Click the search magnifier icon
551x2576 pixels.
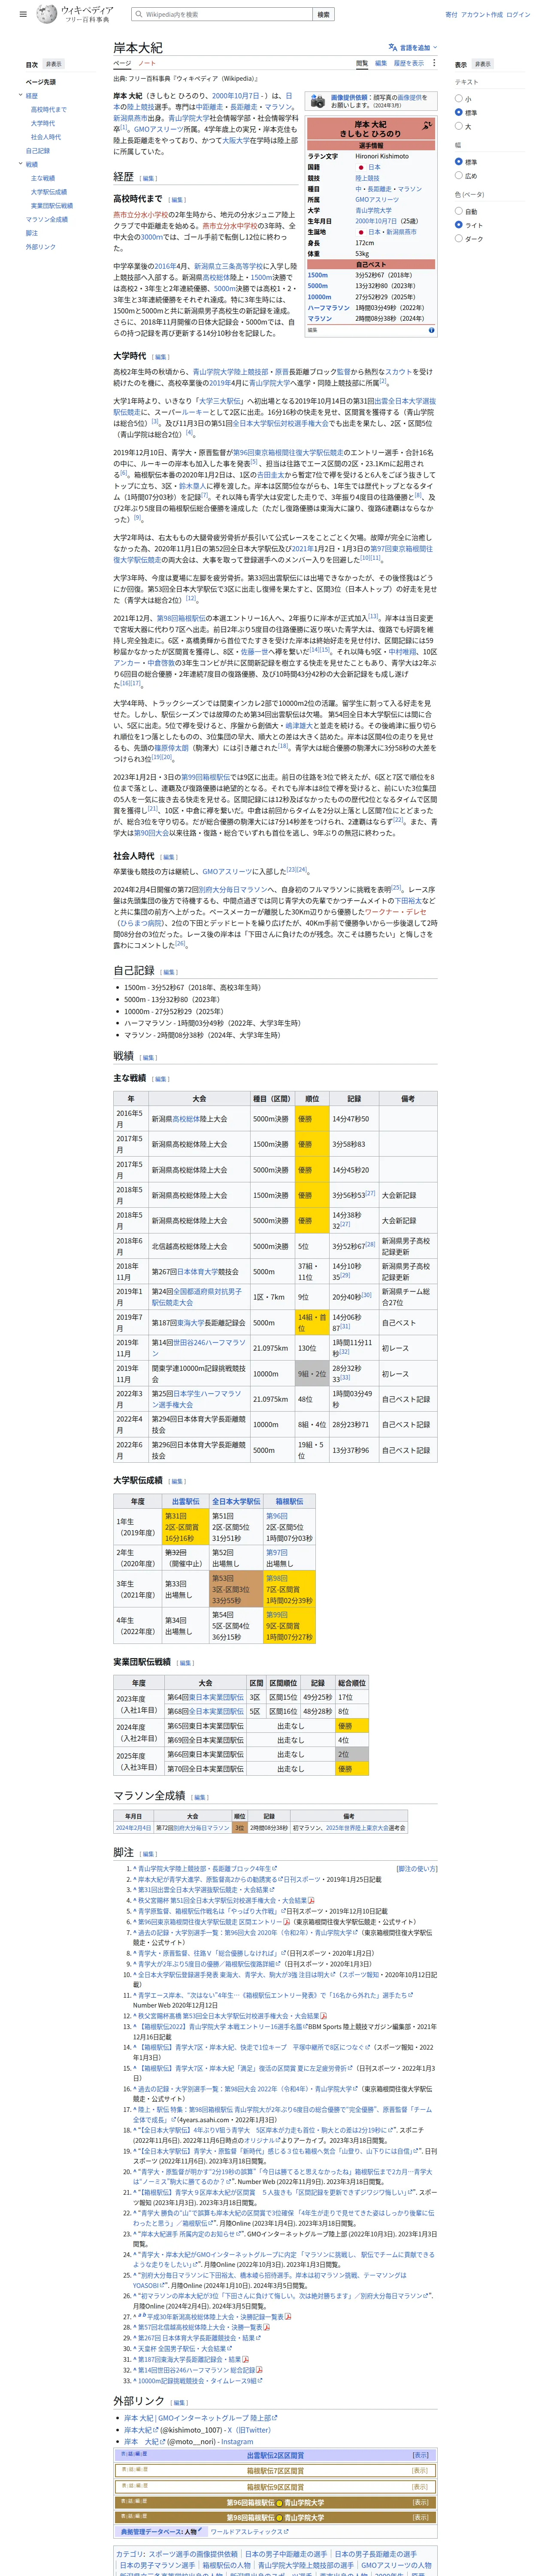[139, 15]
